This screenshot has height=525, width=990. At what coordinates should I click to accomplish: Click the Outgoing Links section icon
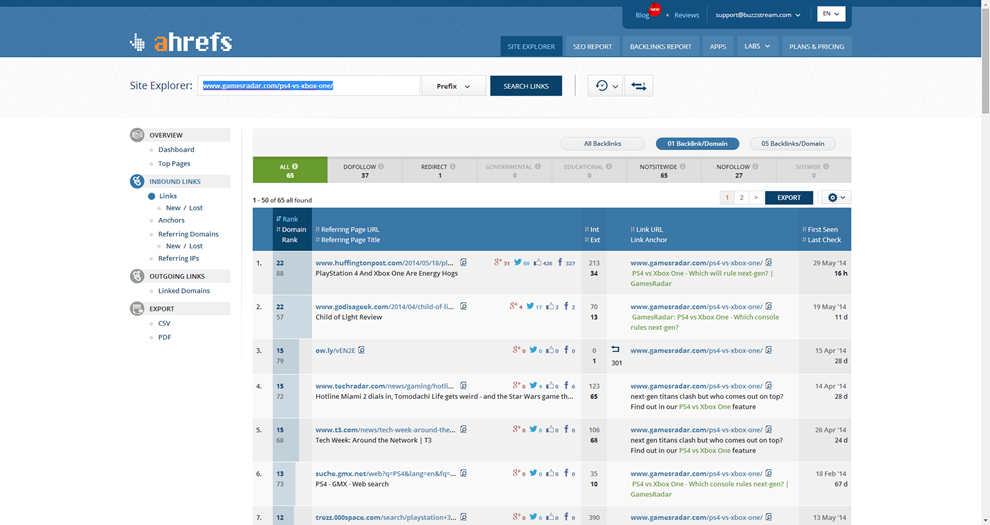[x=137, y=276]
